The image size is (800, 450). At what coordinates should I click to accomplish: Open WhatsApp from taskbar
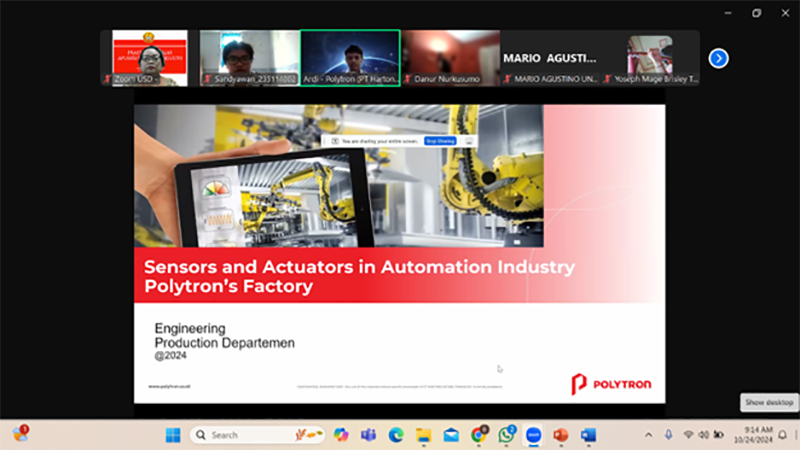click(506, 435)
